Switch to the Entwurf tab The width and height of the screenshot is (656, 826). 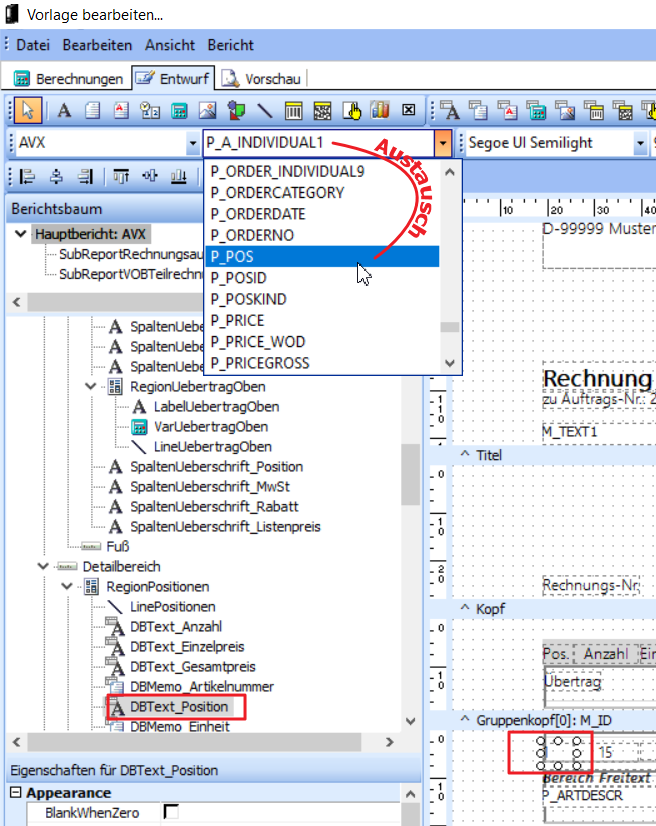pyautogui.click(x=173, y=79)
